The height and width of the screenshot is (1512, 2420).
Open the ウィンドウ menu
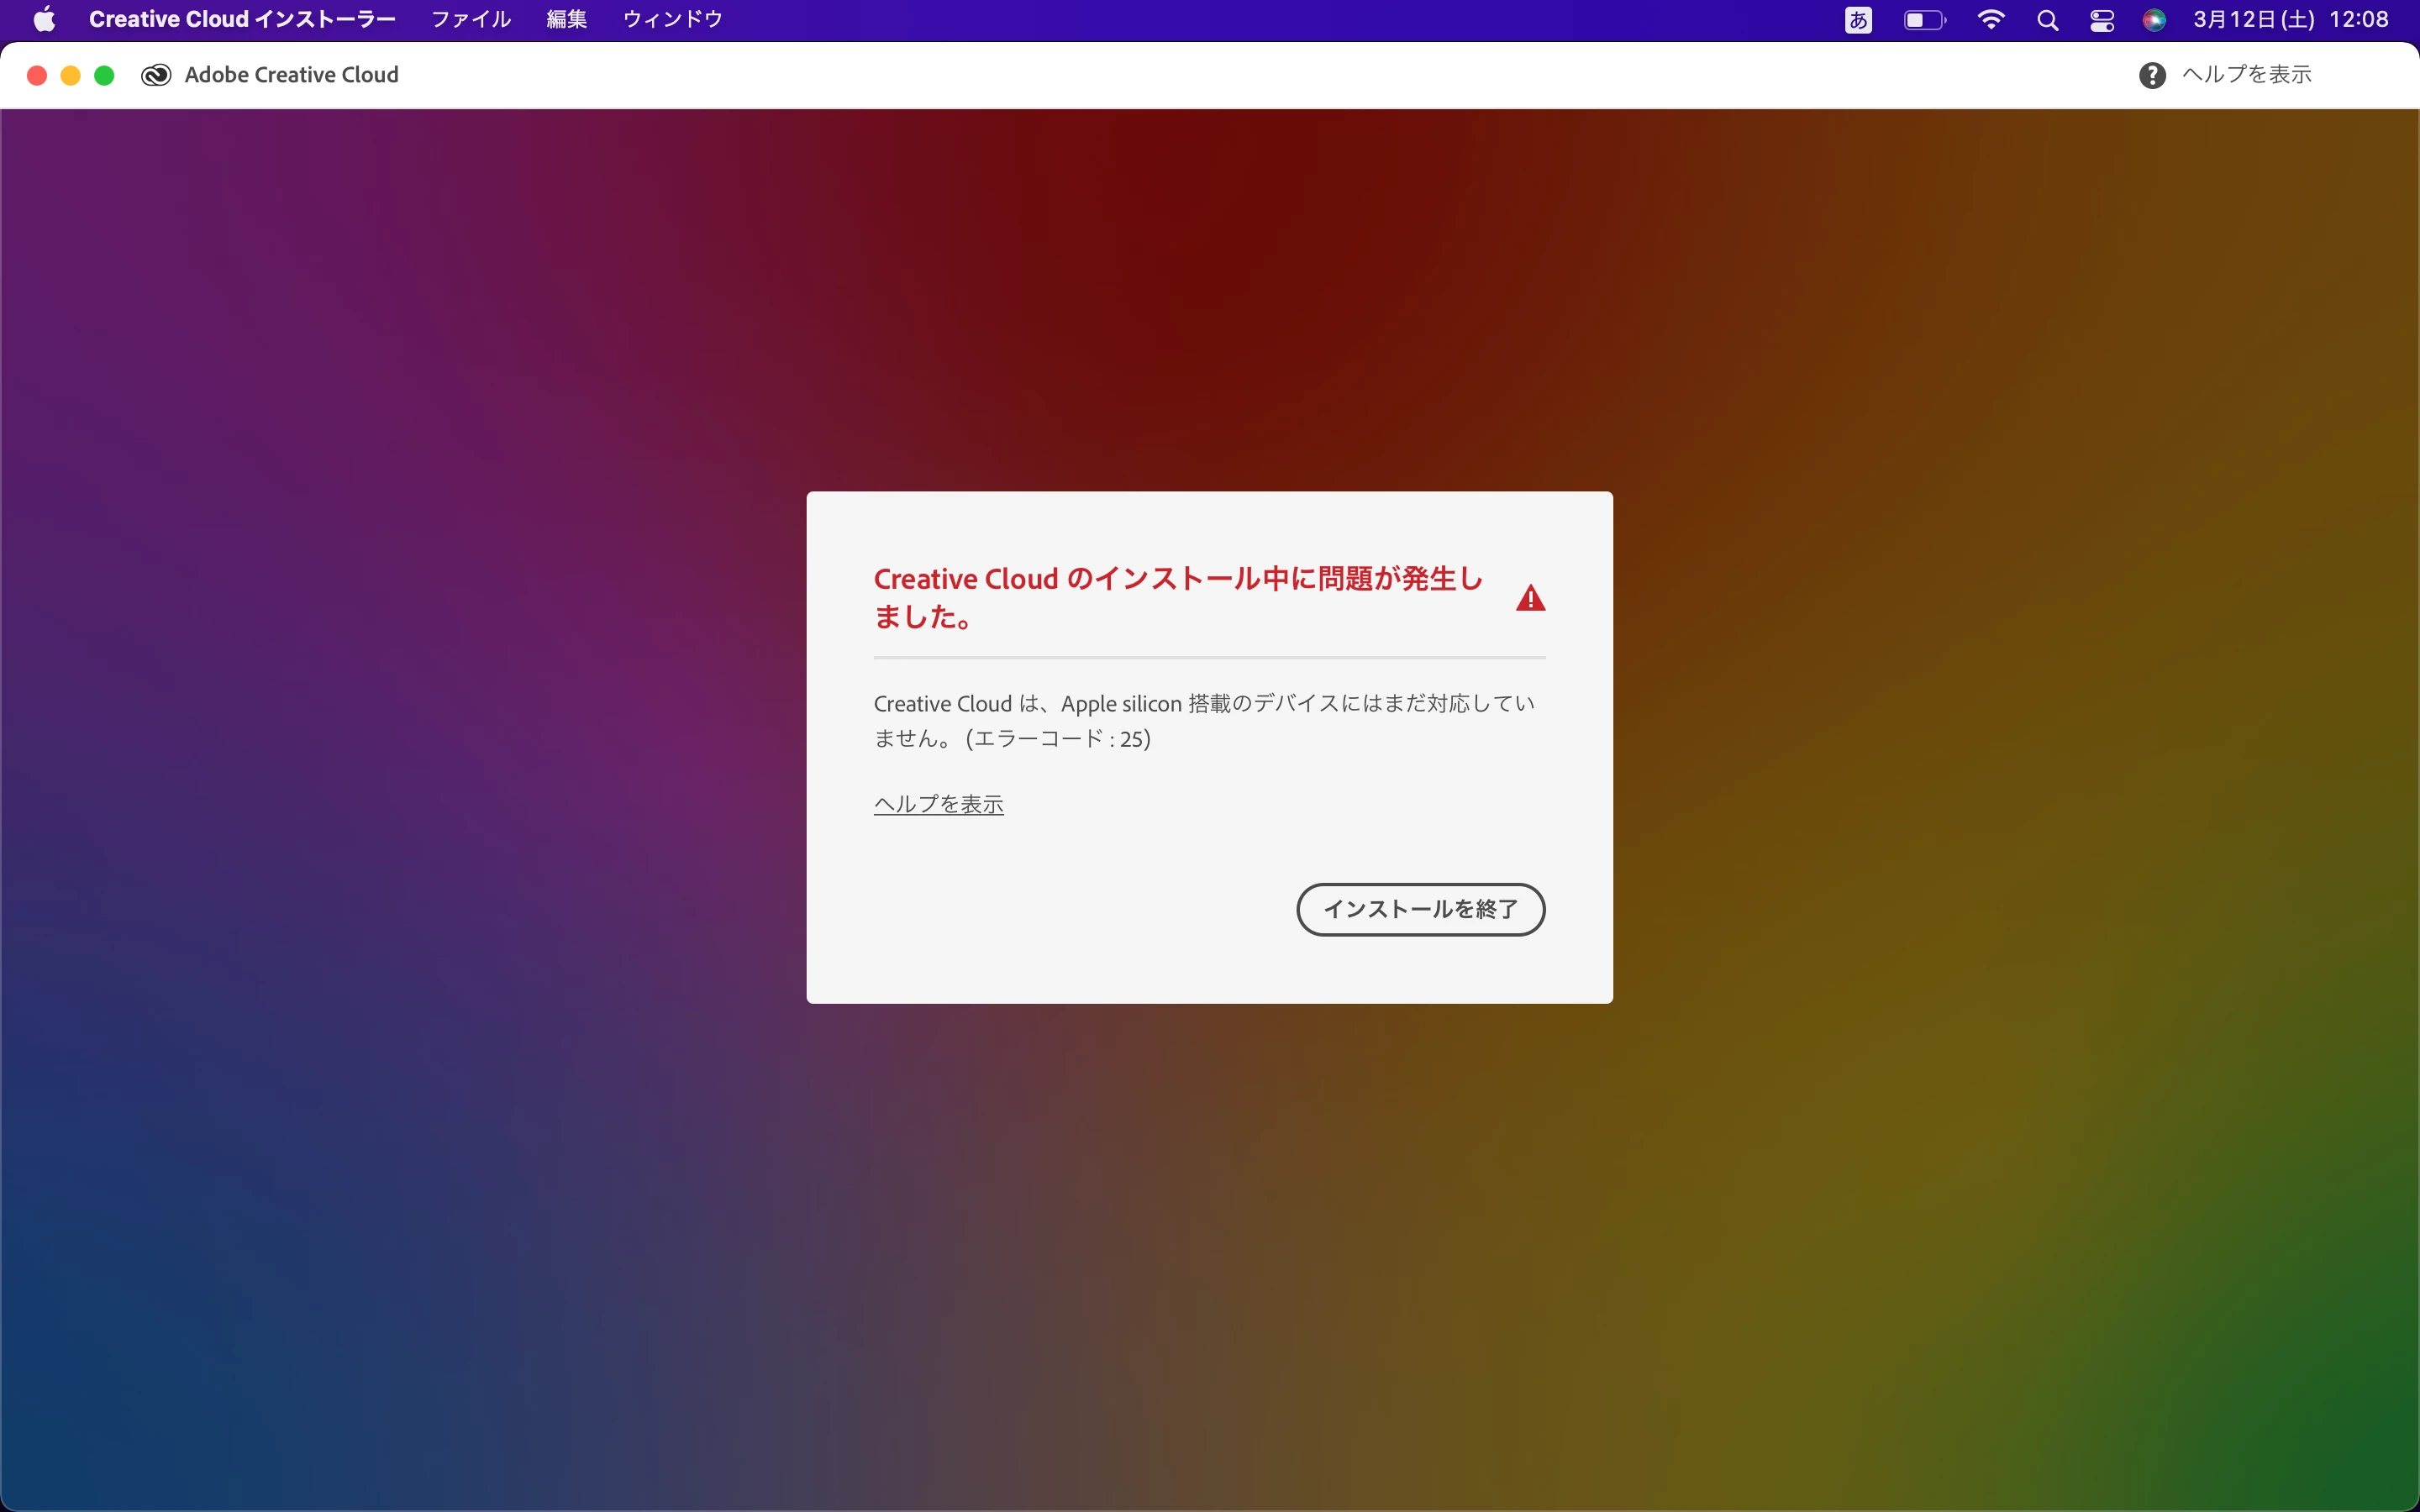[672, 19]
